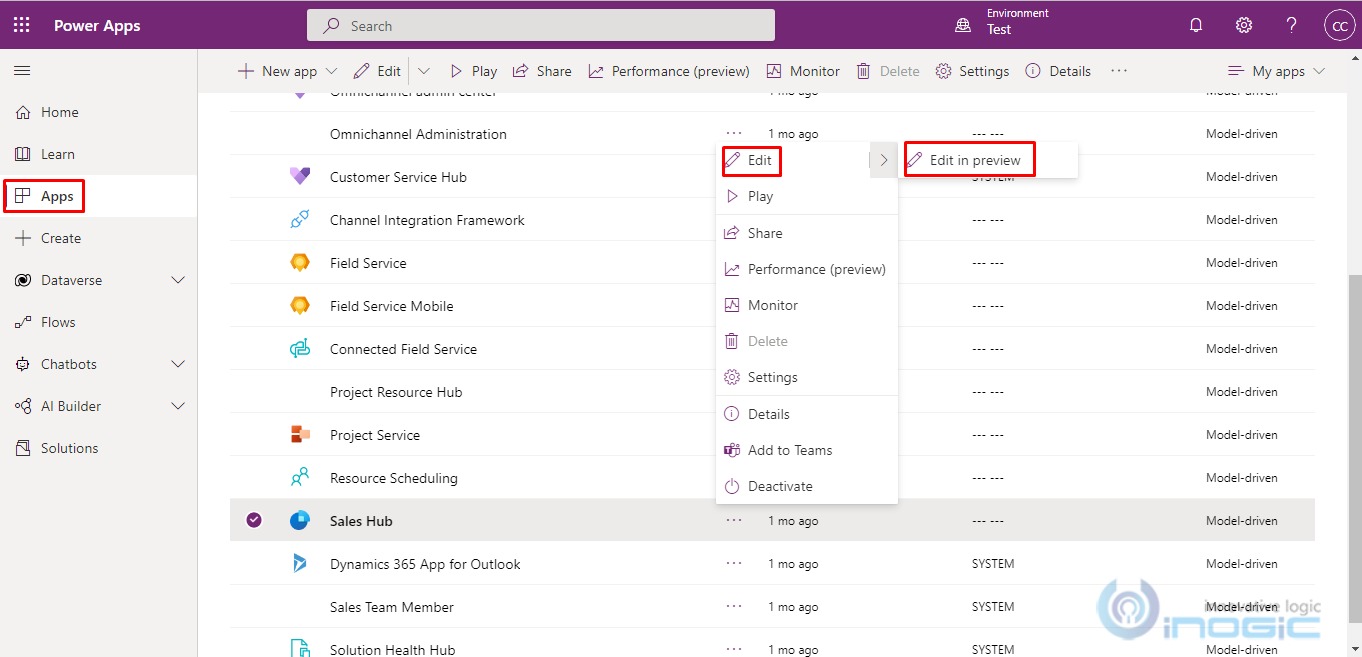1362x657 pixels.
Task: Go to Solutions in left navigation
Action: coord(98,448)
